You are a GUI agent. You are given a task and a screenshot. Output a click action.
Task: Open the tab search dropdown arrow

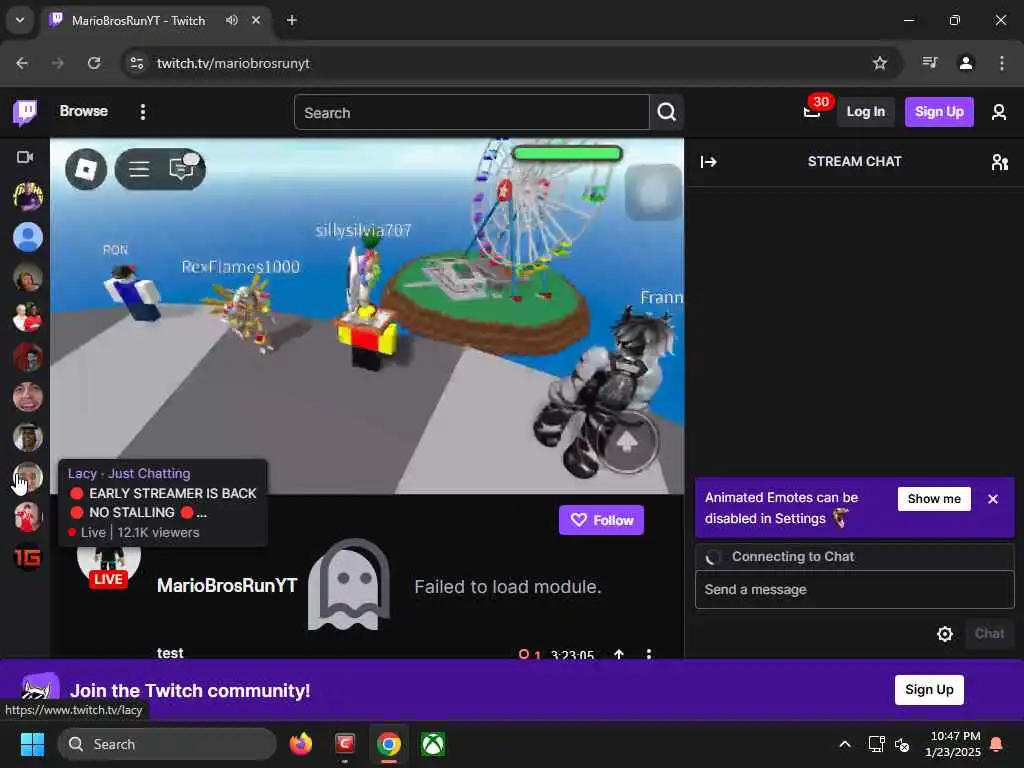(20, 20)
